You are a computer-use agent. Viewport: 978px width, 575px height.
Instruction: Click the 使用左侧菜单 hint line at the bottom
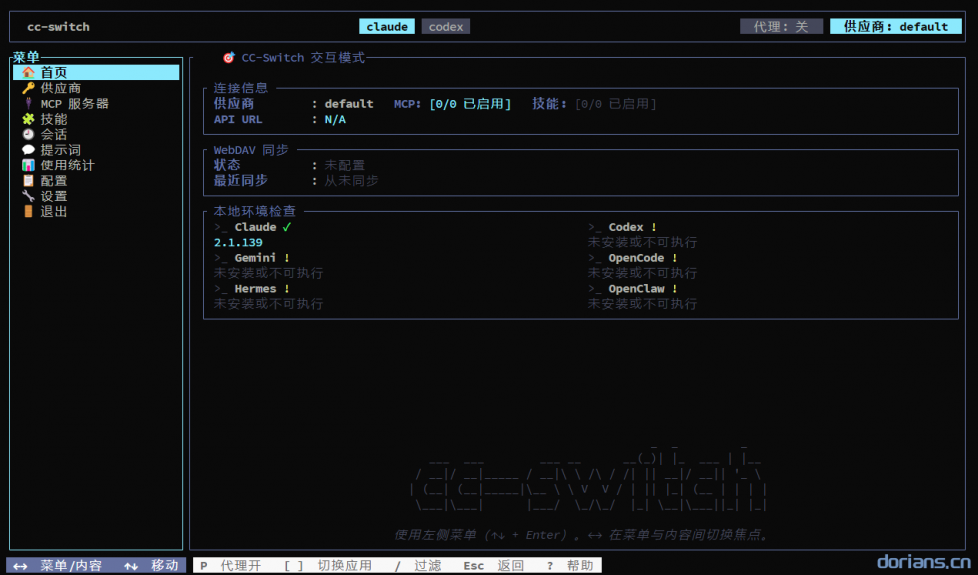click(x=581, y=534)
